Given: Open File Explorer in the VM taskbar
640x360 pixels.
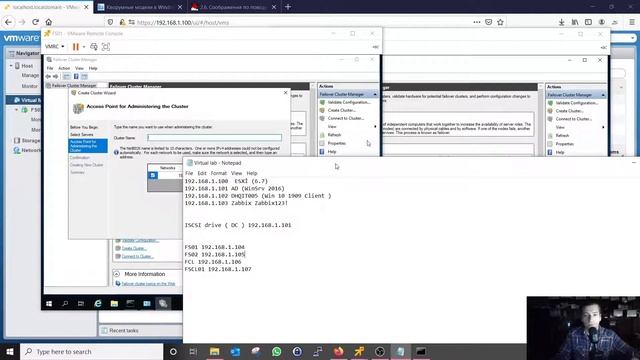Looking at the screenshot, I should pos(114,304).
